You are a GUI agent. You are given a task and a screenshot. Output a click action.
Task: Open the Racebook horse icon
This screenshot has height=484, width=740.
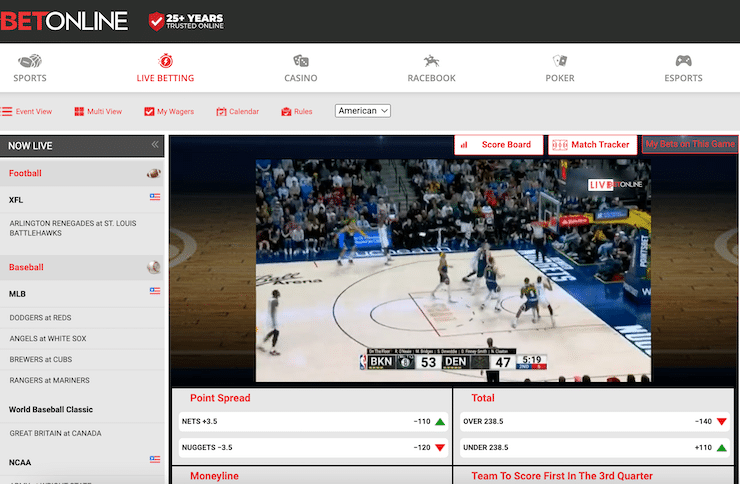point(431,61)
